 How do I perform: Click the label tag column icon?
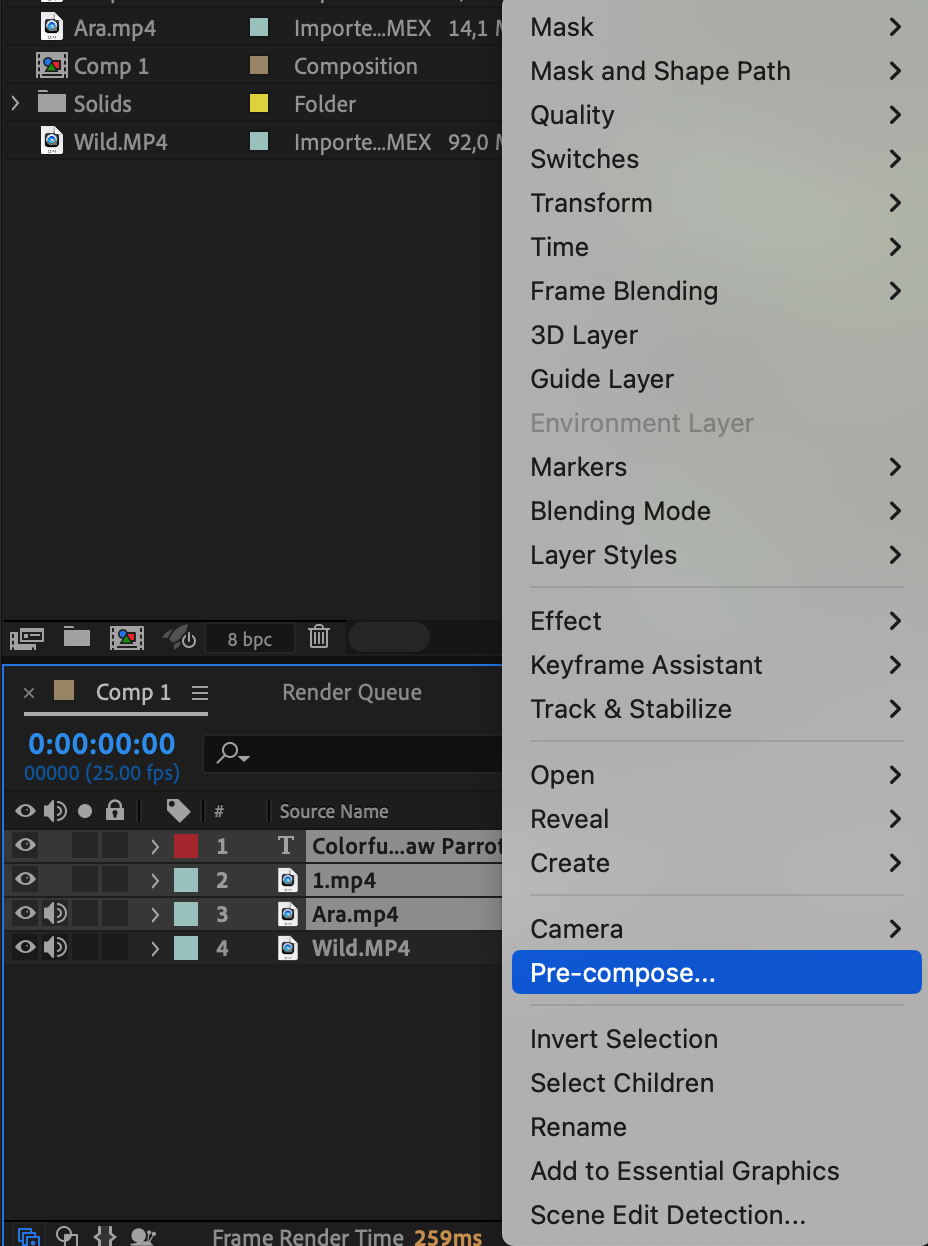coord(178,811)
